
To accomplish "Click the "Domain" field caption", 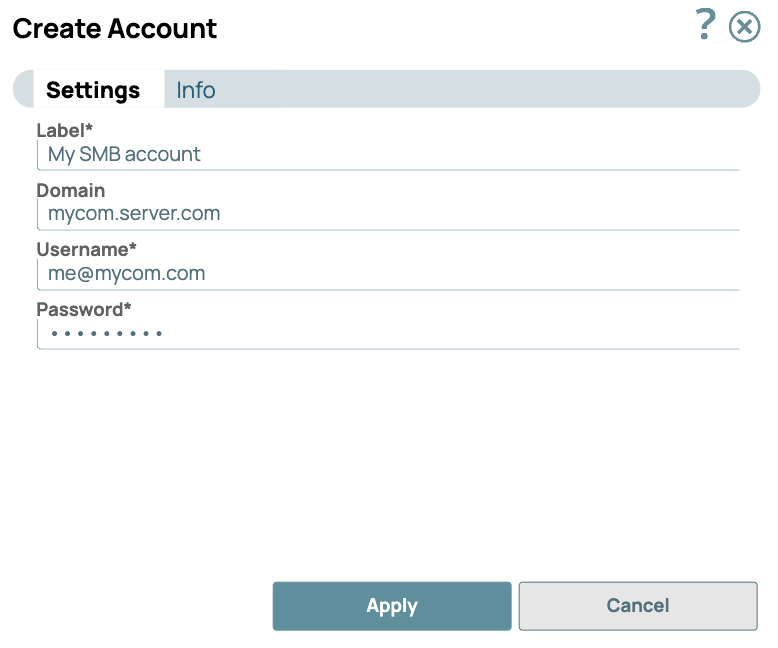I will coord(71,190).
